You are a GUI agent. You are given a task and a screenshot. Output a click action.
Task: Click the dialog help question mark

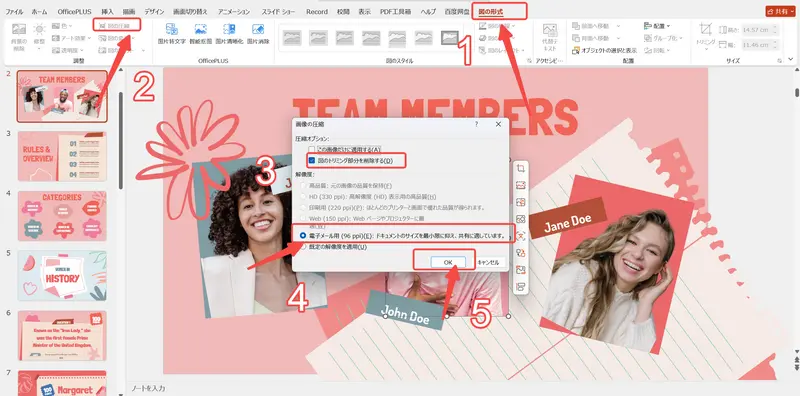[477, 124]
